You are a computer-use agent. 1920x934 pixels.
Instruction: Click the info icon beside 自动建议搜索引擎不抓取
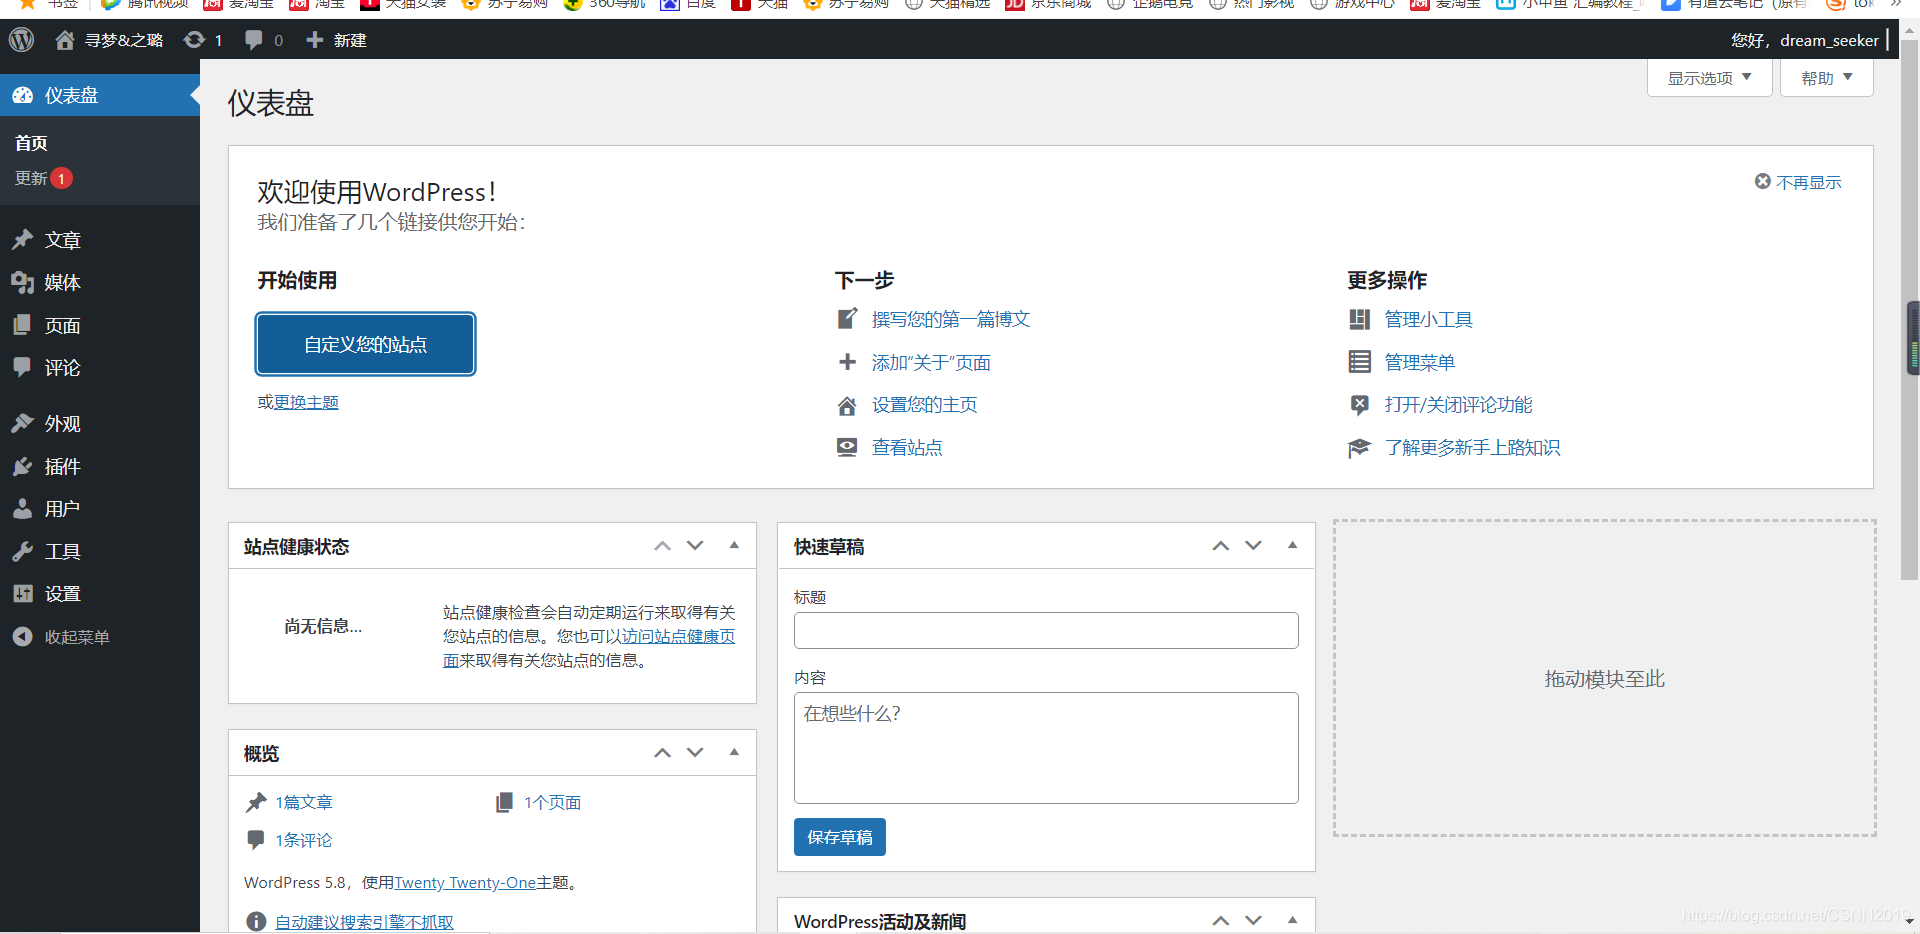(256, 921)
